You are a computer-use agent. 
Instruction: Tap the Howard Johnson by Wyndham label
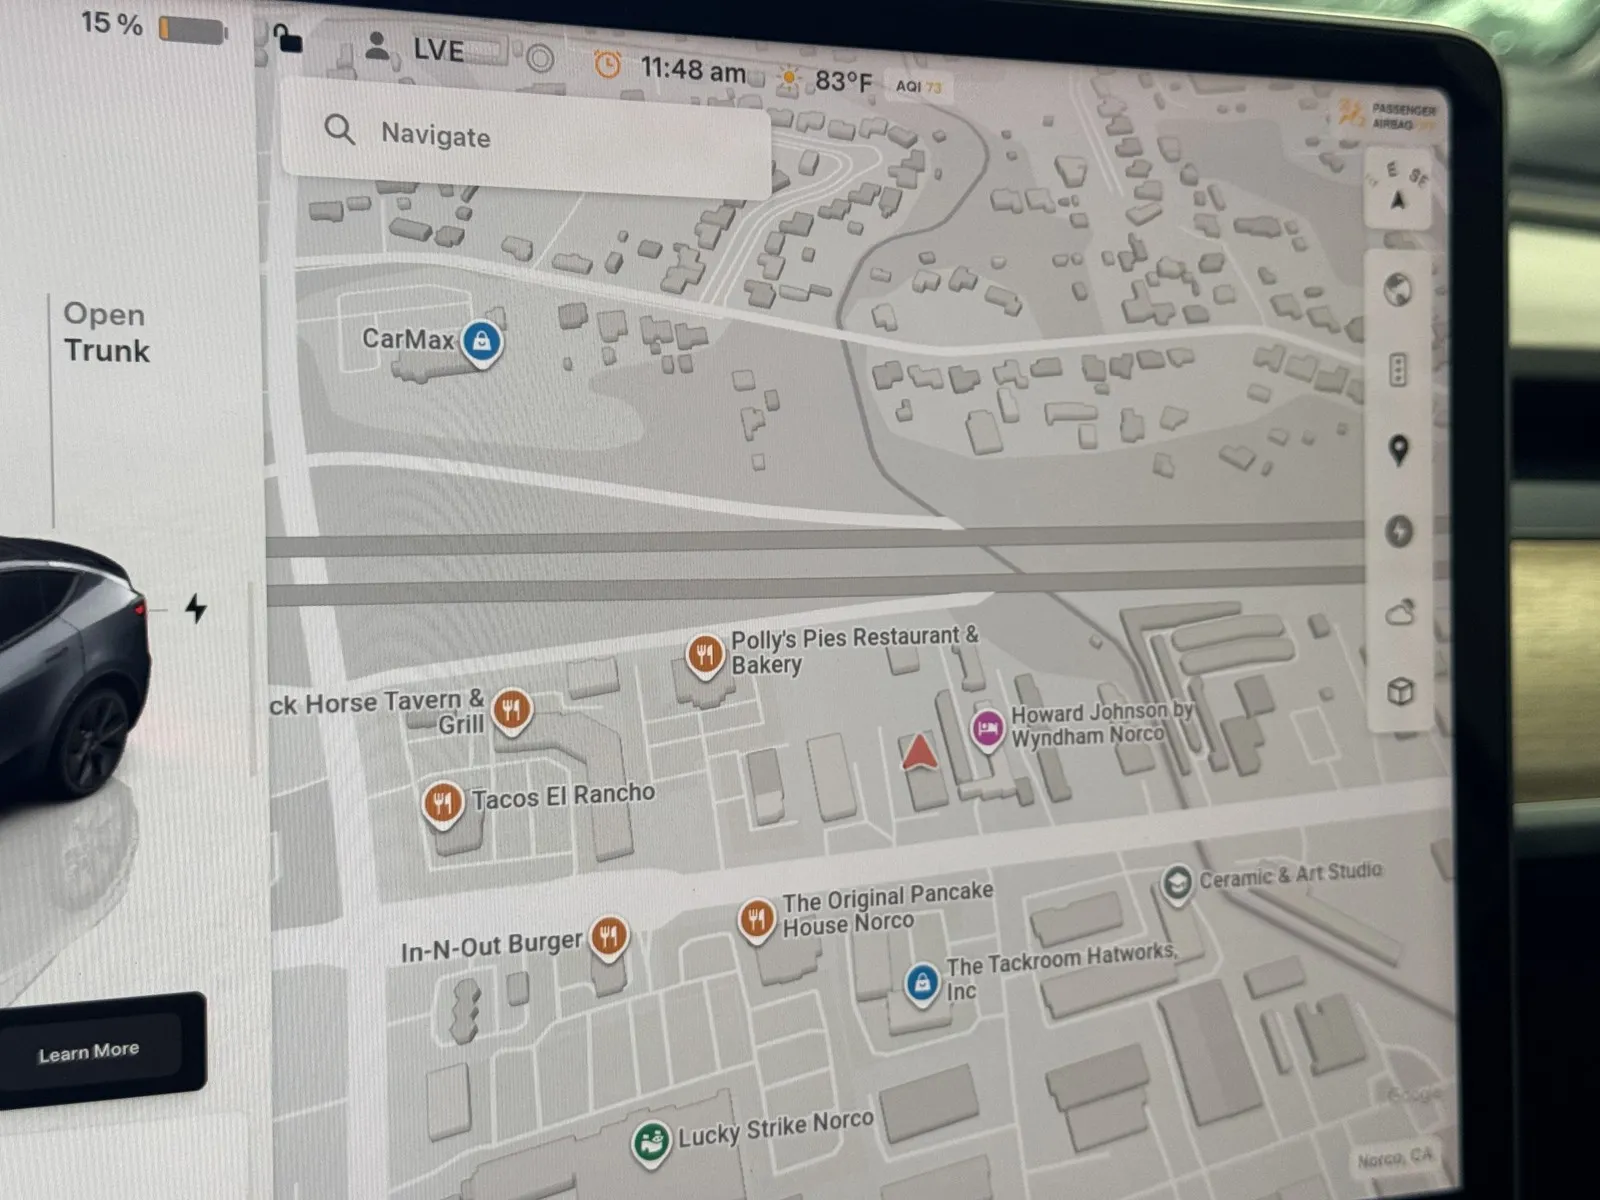tap(1102, 724)
